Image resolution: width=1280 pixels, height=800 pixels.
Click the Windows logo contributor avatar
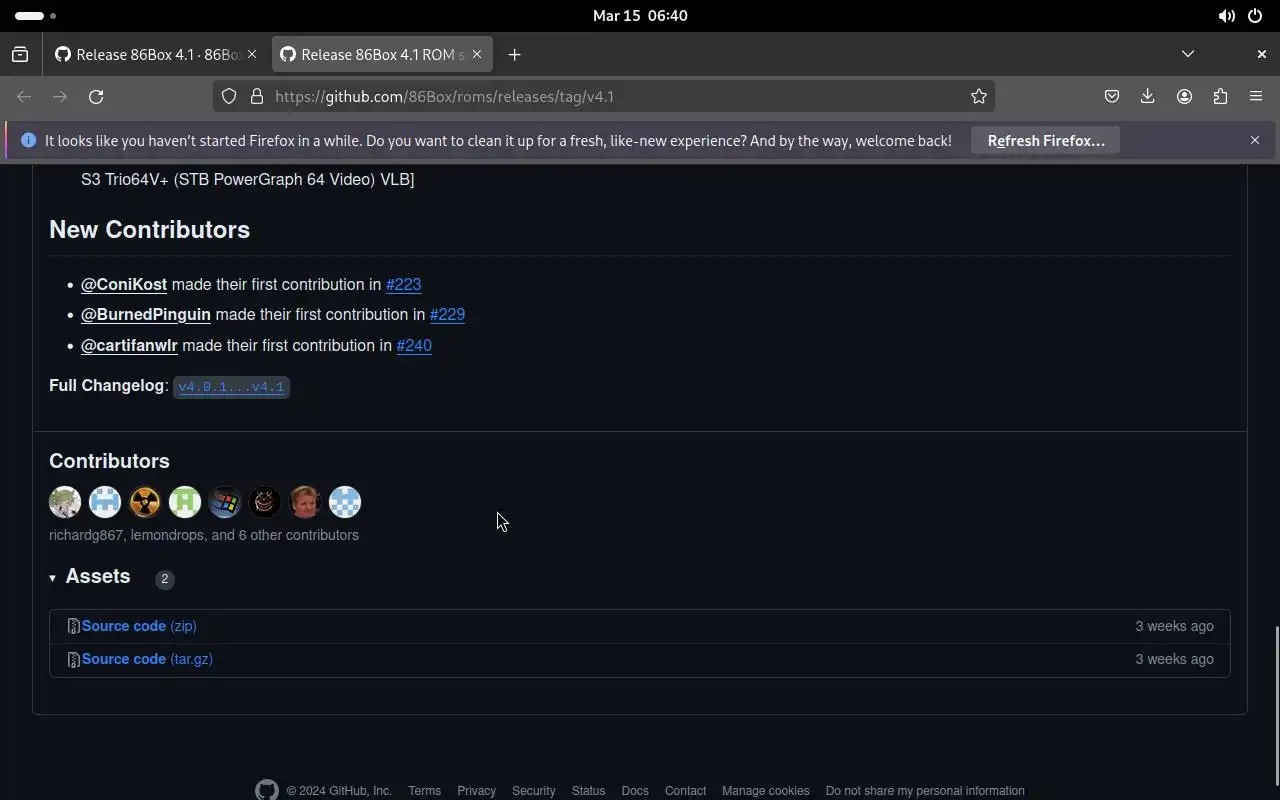[225, 502]
